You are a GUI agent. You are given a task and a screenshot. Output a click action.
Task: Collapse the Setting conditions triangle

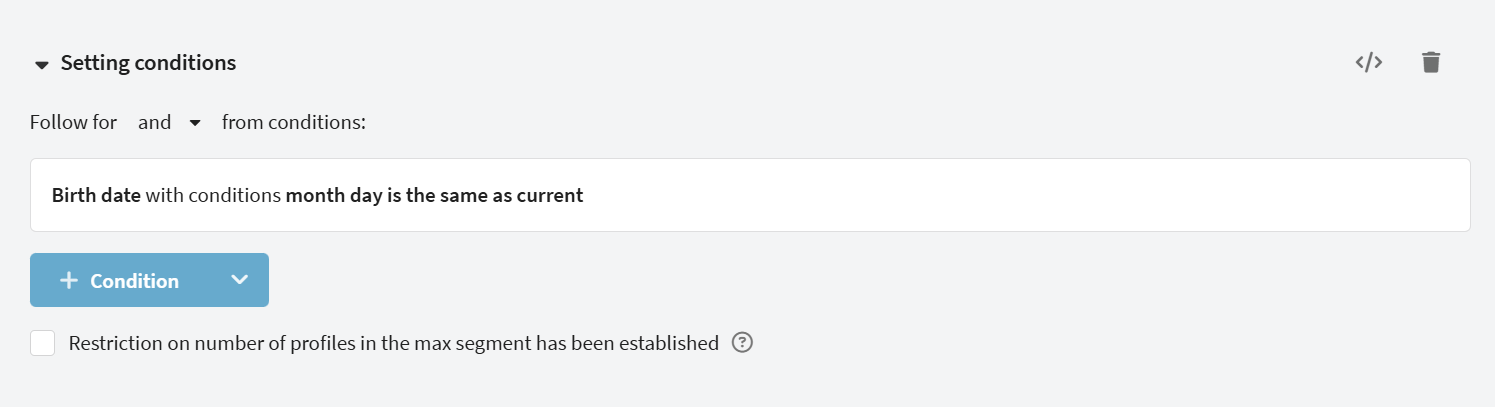(41, 65)
